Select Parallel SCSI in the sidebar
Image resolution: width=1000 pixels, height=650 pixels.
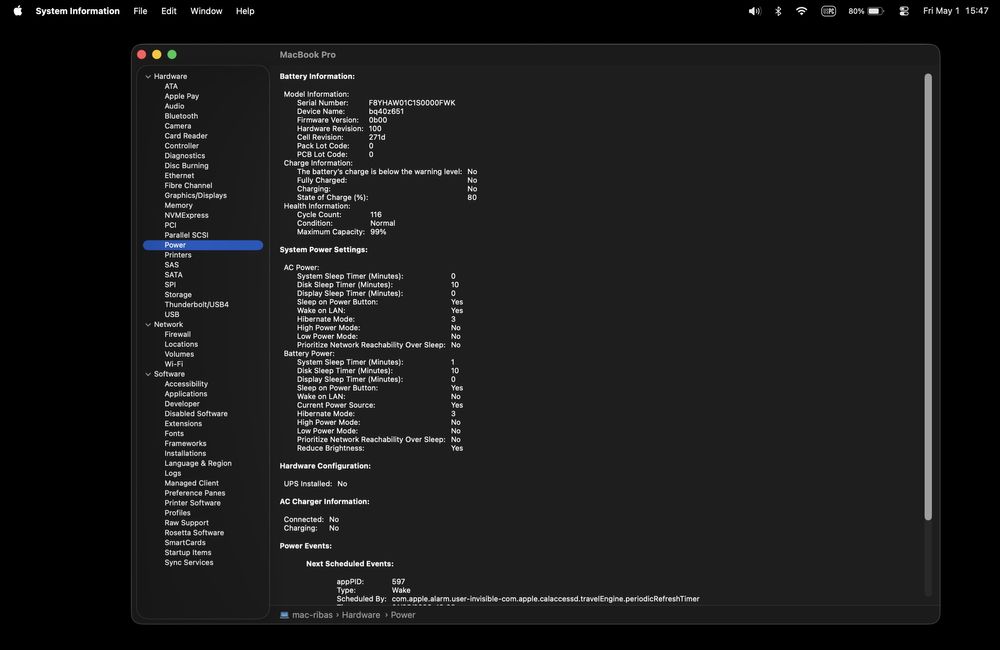pos(186,235)
